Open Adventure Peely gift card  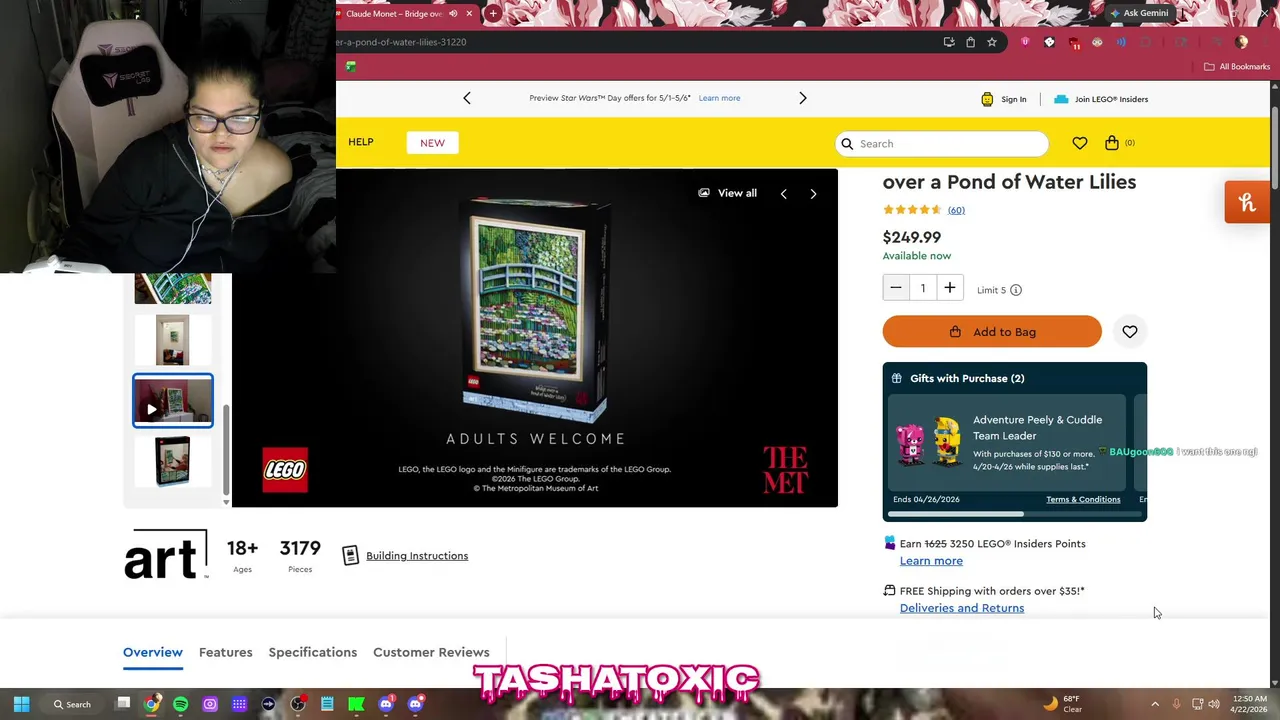click(1007, 442)
